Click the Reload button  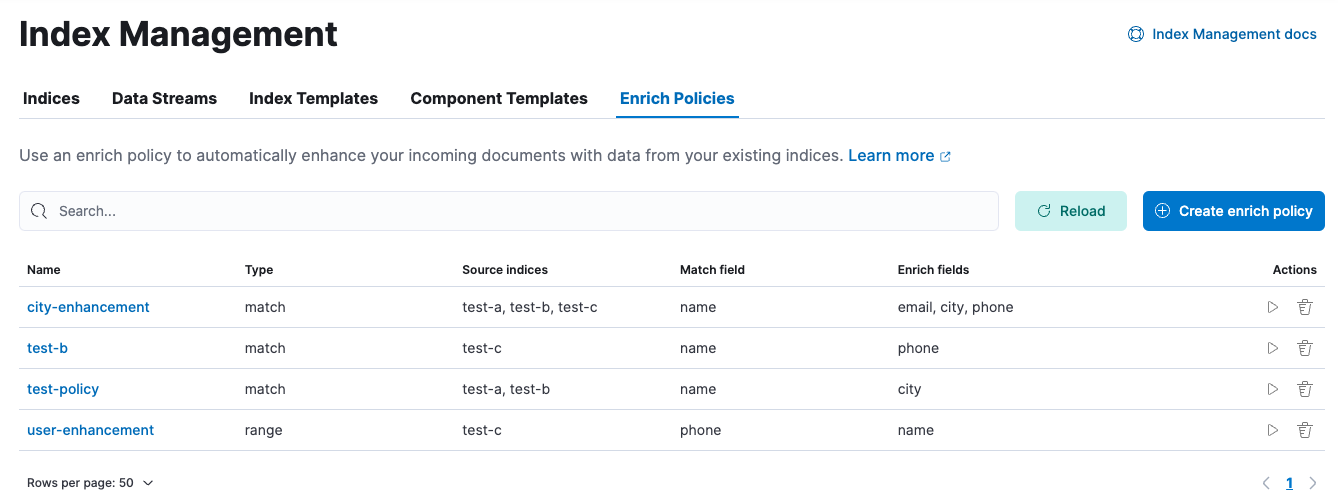(x=1070, y=211)
